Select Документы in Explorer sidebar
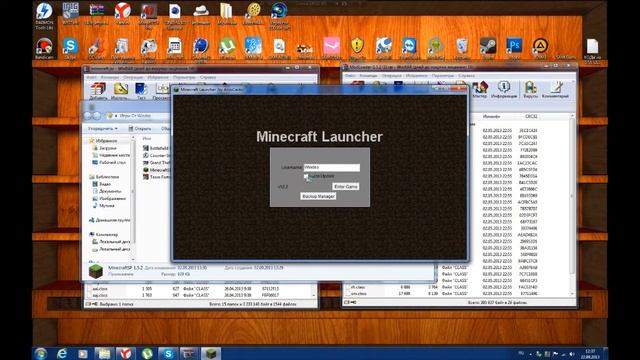This screenshot has width=640, height=360. pos(110,191)
